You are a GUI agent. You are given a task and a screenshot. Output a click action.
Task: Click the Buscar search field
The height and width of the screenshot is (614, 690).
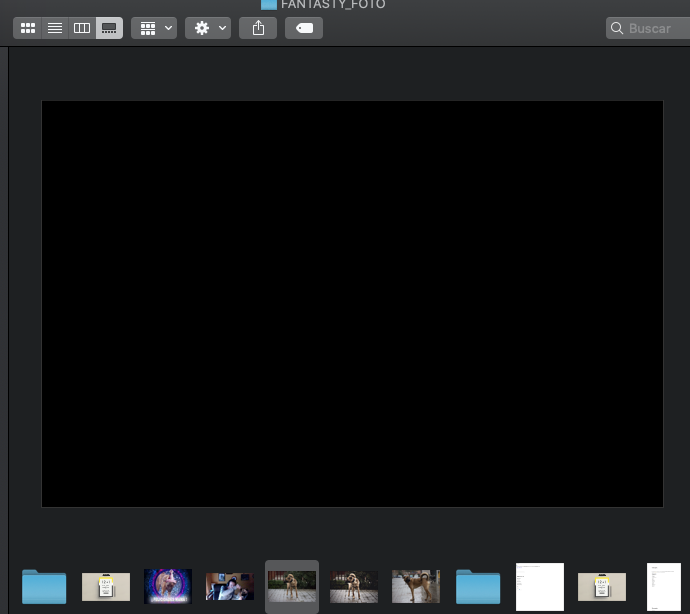click(x=650, y=28)
